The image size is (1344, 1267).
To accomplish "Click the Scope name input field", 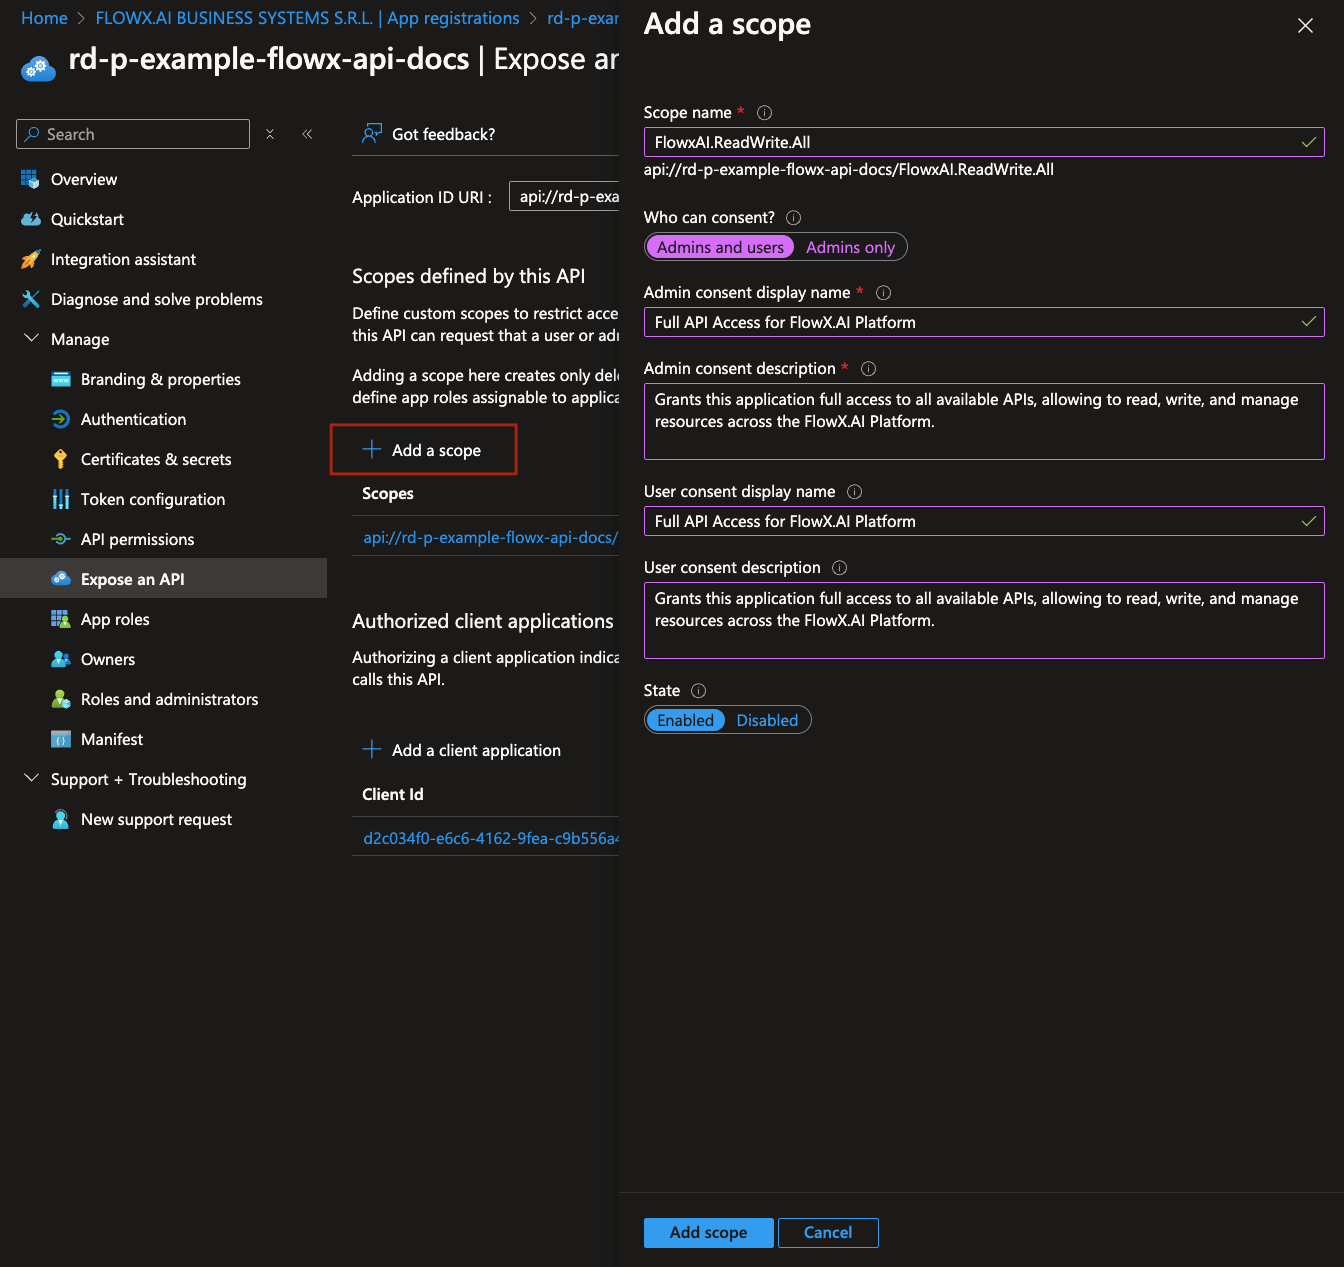I will click(x=984, y=142).
